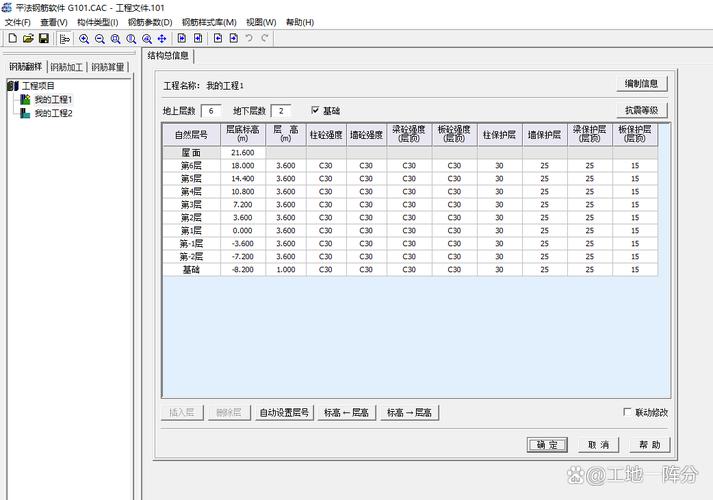Click the New file toolbar icon
This screenshot has height=500, width=713.
pos(13,39)
